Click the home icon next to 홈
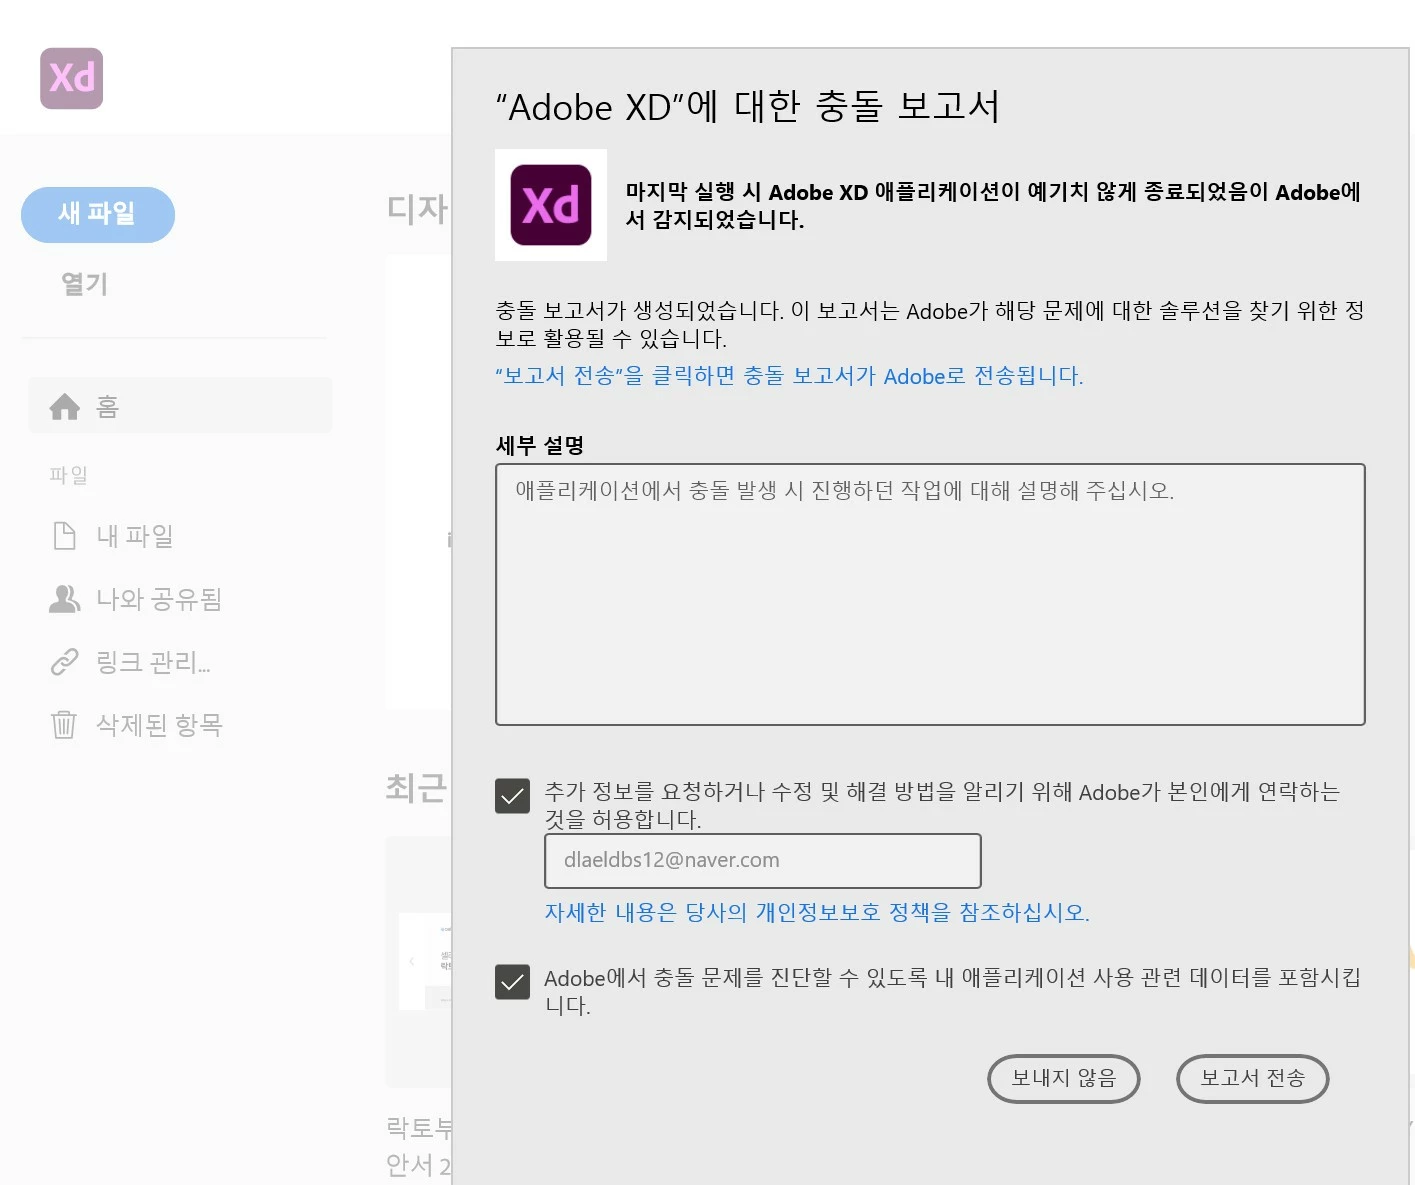Screen dimensions: 1415x1185 (65, 407)
